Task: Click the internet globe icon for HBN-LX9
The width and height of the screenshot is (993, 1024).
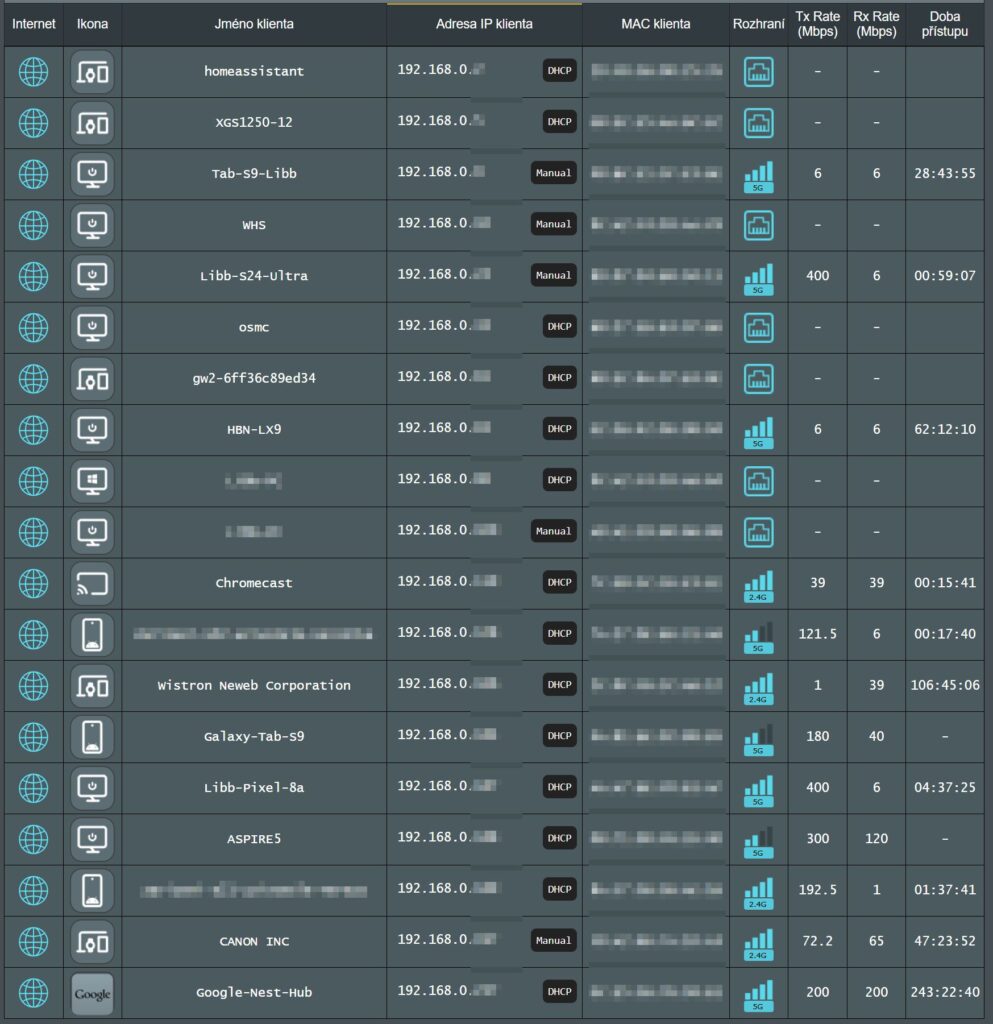Action: tap(33, 430)
